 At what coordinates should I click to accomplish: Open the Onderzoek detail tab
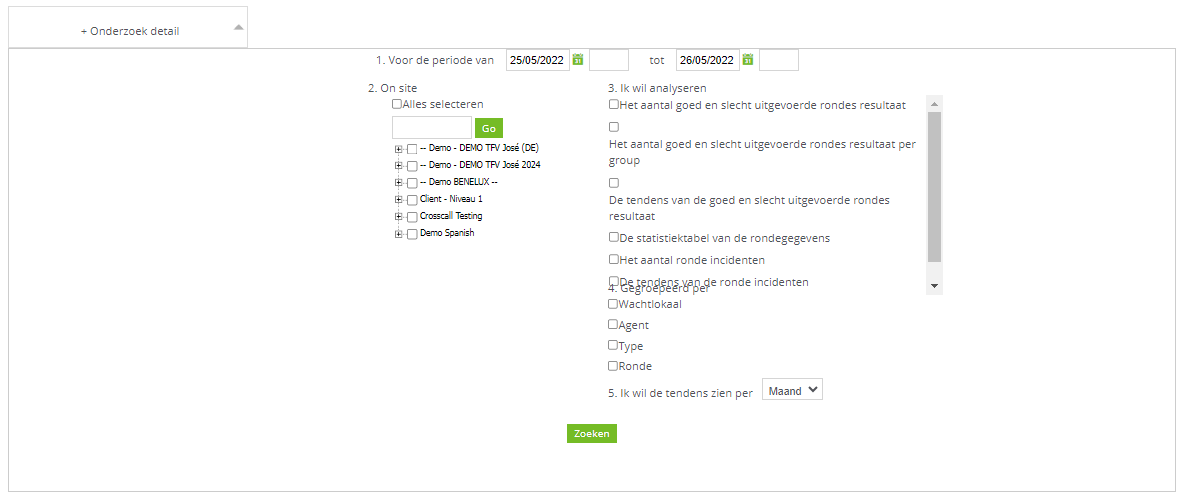130,32
